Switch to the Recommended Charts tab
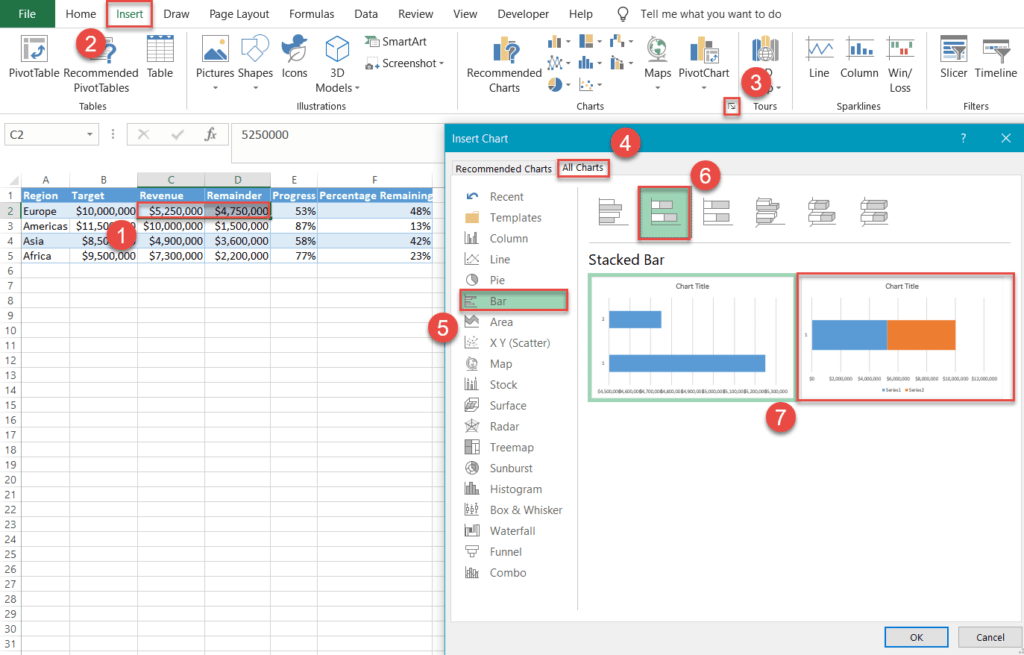The width and height of the screenshot is (1024, 655). (503, 168)
